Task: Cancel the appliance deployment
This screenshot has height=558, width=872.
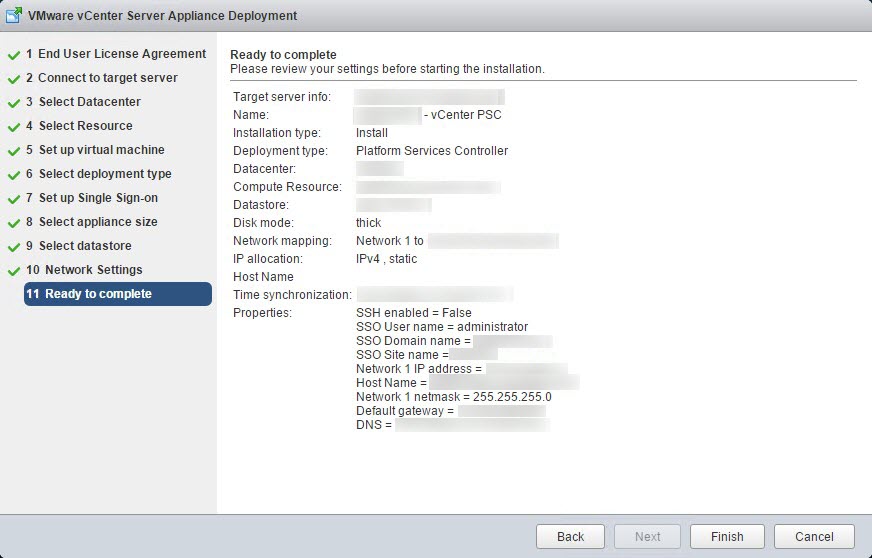Action: (814, 536)
